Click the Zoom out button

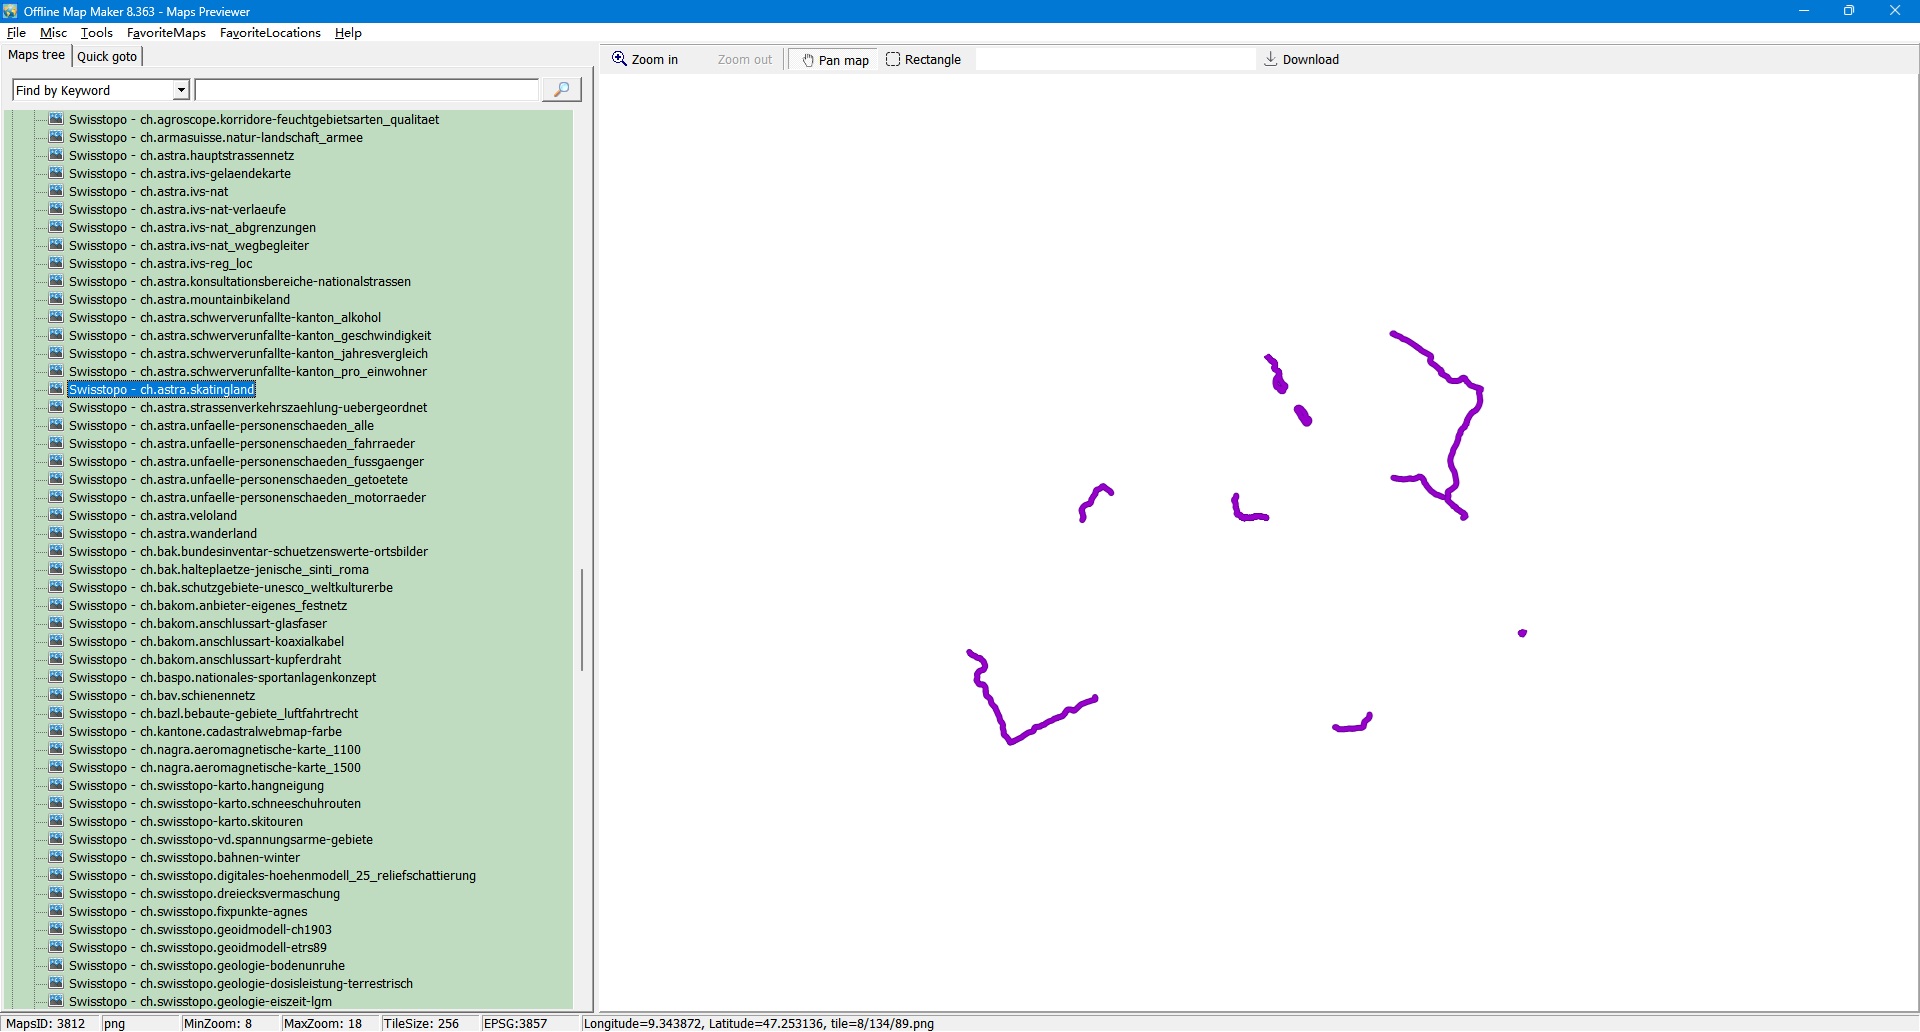744,60
